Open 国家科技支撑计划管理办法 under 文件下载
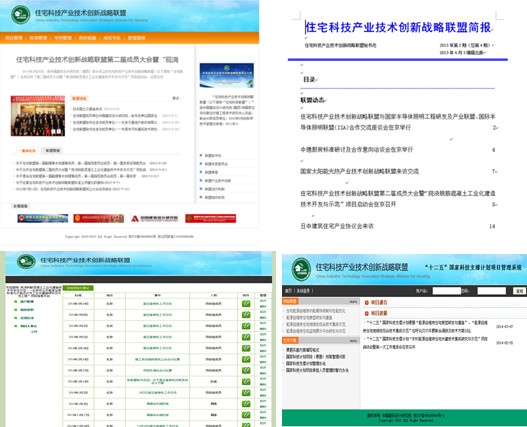The height and width of the screenshot is (427, 527). click(306, 363)
